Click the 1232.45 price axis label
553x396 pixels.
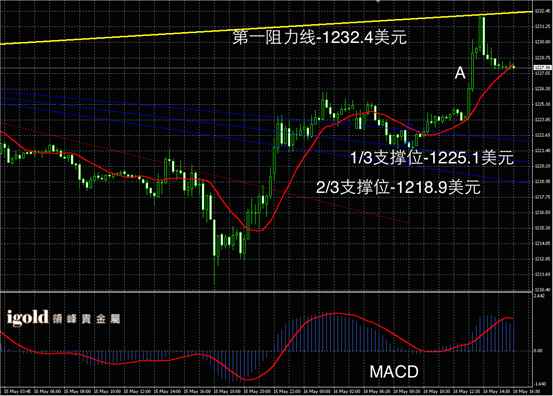pyautogui.click(x=542, y=11)
